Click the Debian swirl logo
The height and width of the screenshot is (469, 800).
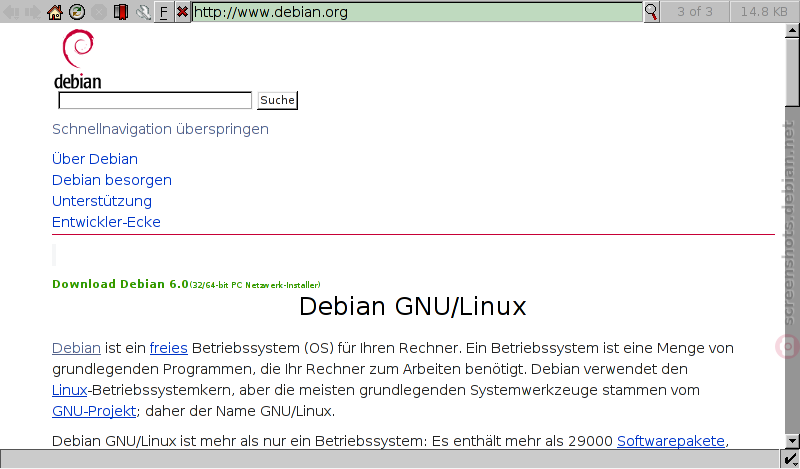click(78, 59)
